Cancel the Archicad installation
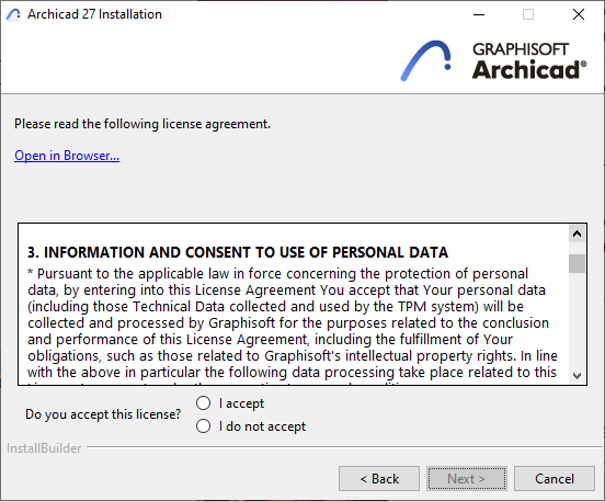The image size is (606, 502). pyautogui.click(x=554, y=479)
